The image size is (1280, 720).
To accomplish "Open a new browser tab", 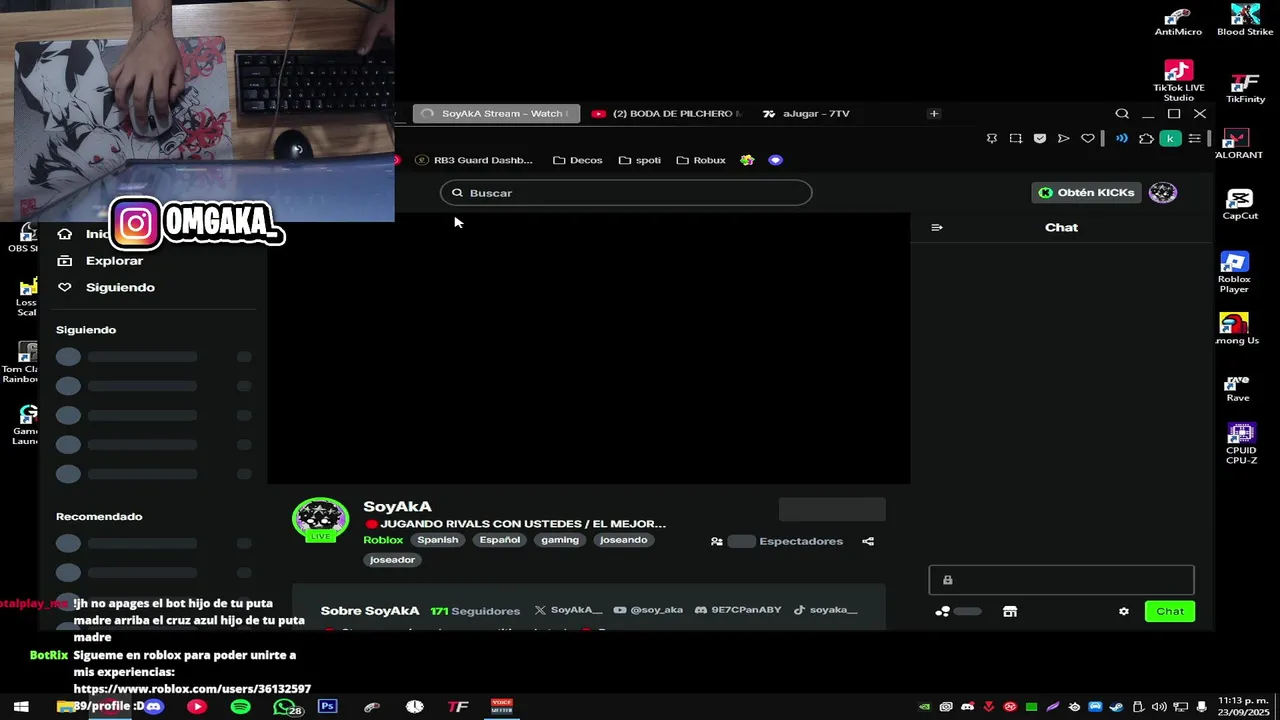I will tap(934, 114).
